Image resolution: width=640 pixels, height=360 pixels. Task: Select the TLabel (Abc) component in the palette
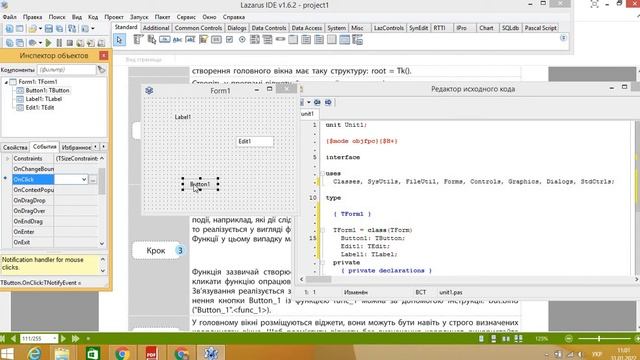point(177,40)
